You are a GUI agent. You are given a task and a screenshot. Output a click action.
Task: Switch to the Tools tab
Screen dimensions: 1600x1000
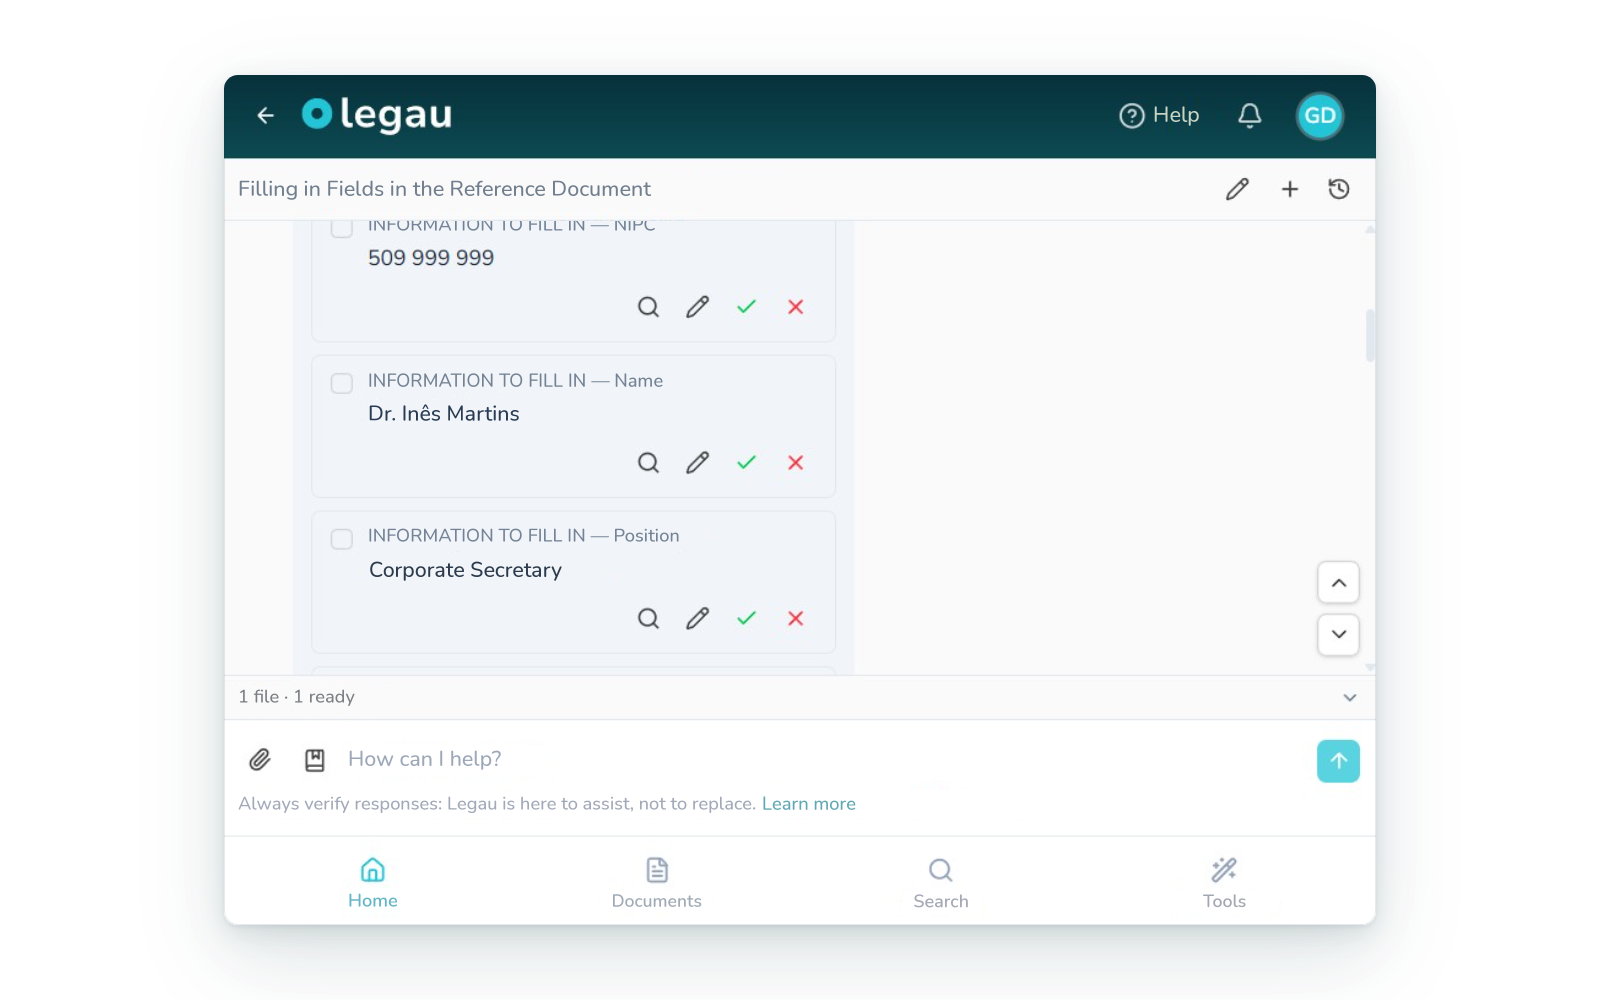point(1224,884)
